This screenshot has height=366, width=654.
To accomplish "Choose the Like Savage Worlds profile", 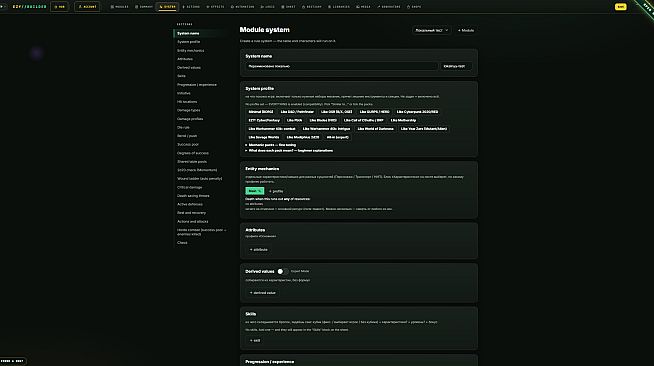I will [264, 137].
